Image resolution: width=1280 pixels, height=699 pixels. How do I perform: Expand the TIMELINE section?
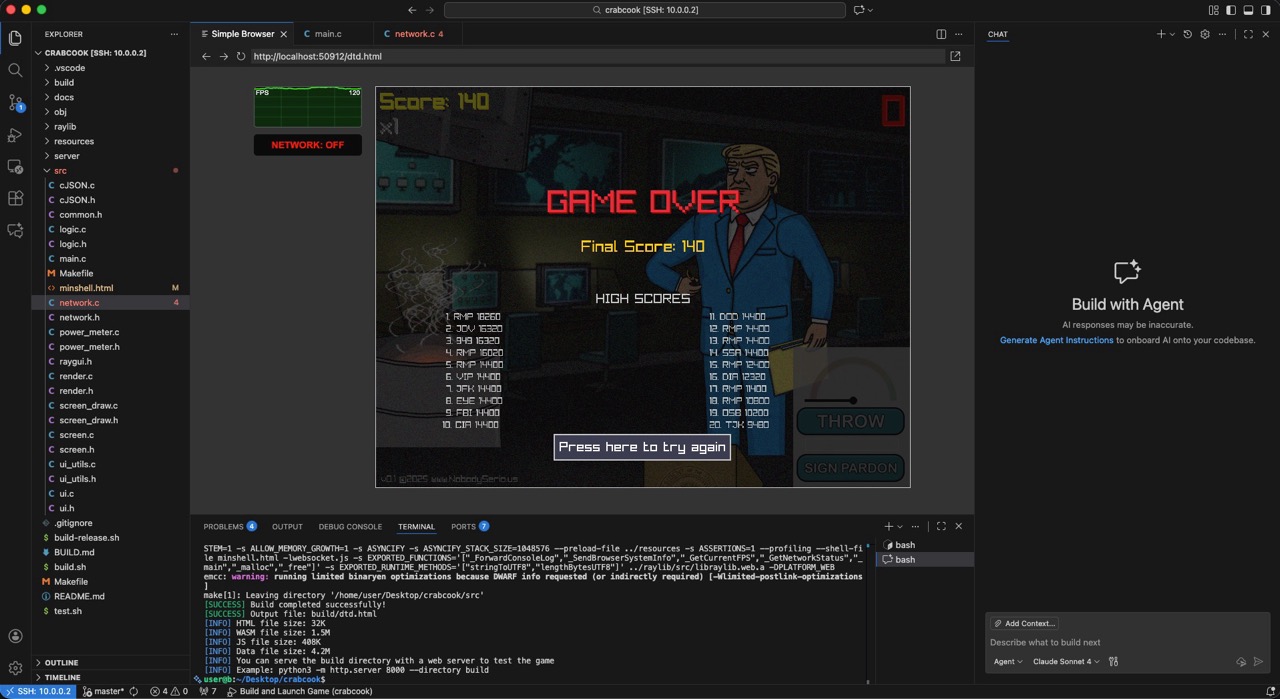click(x=62, y=677)
